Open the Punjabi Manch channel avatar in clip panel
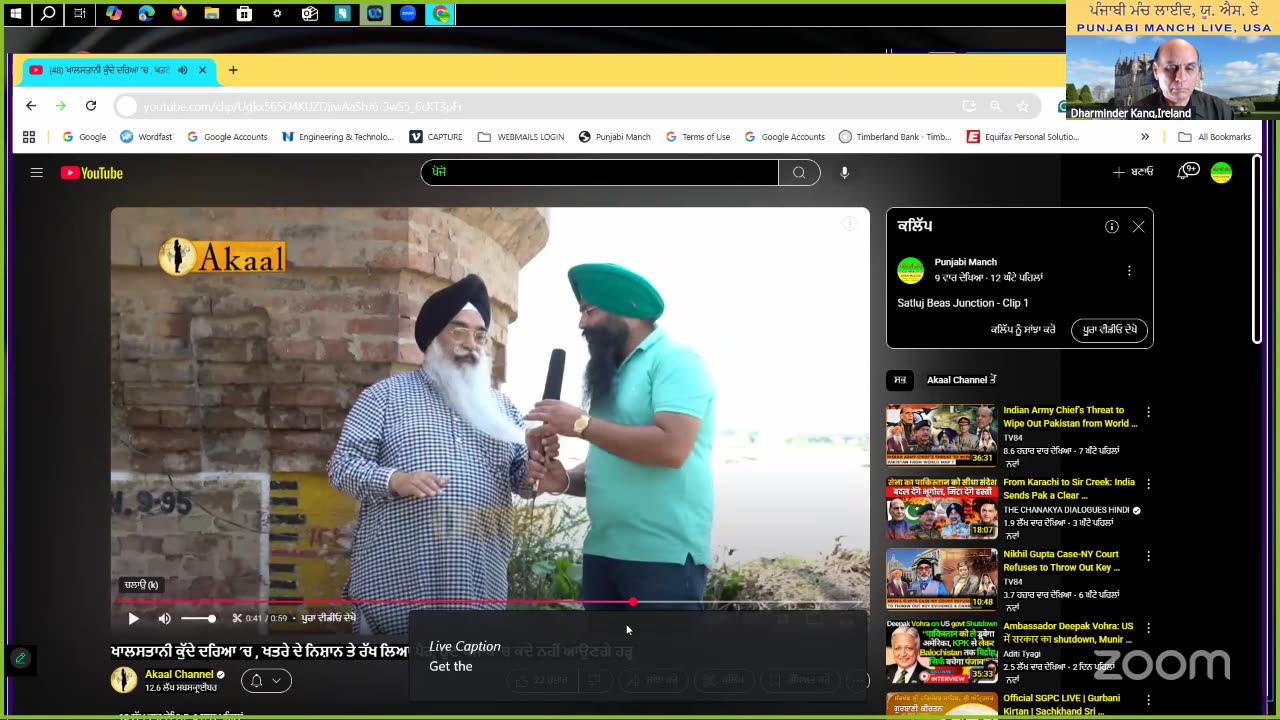Screen dimensions: 1280x720 [x=910, y=270]
